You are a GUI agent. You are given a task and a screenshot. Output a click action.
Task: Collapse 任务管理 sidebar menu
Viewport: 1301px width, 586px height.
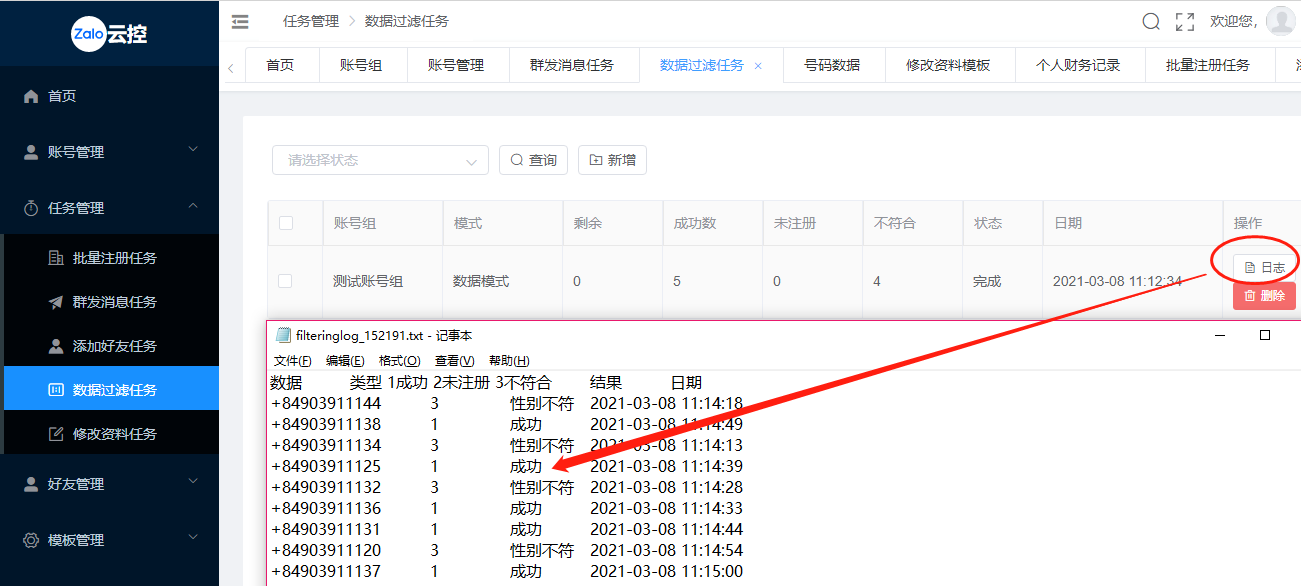109,208
